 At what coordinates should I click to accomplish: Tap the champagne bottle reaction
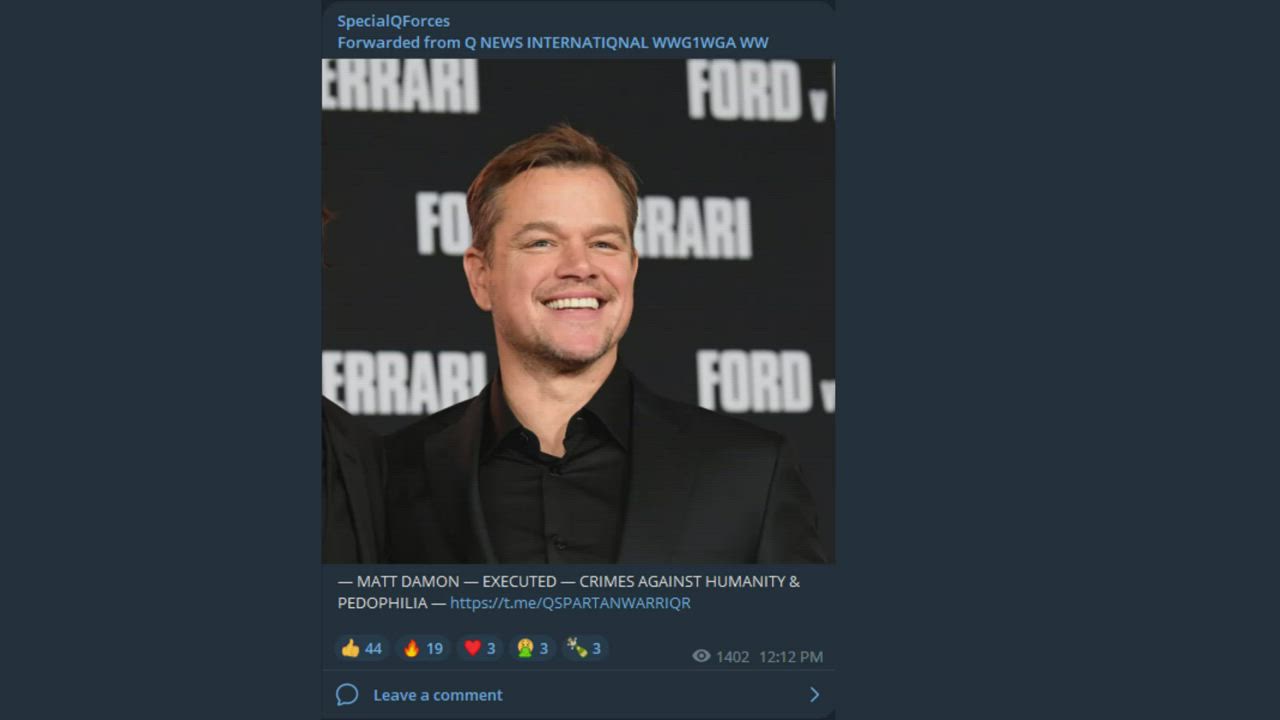tap(585, 648)
